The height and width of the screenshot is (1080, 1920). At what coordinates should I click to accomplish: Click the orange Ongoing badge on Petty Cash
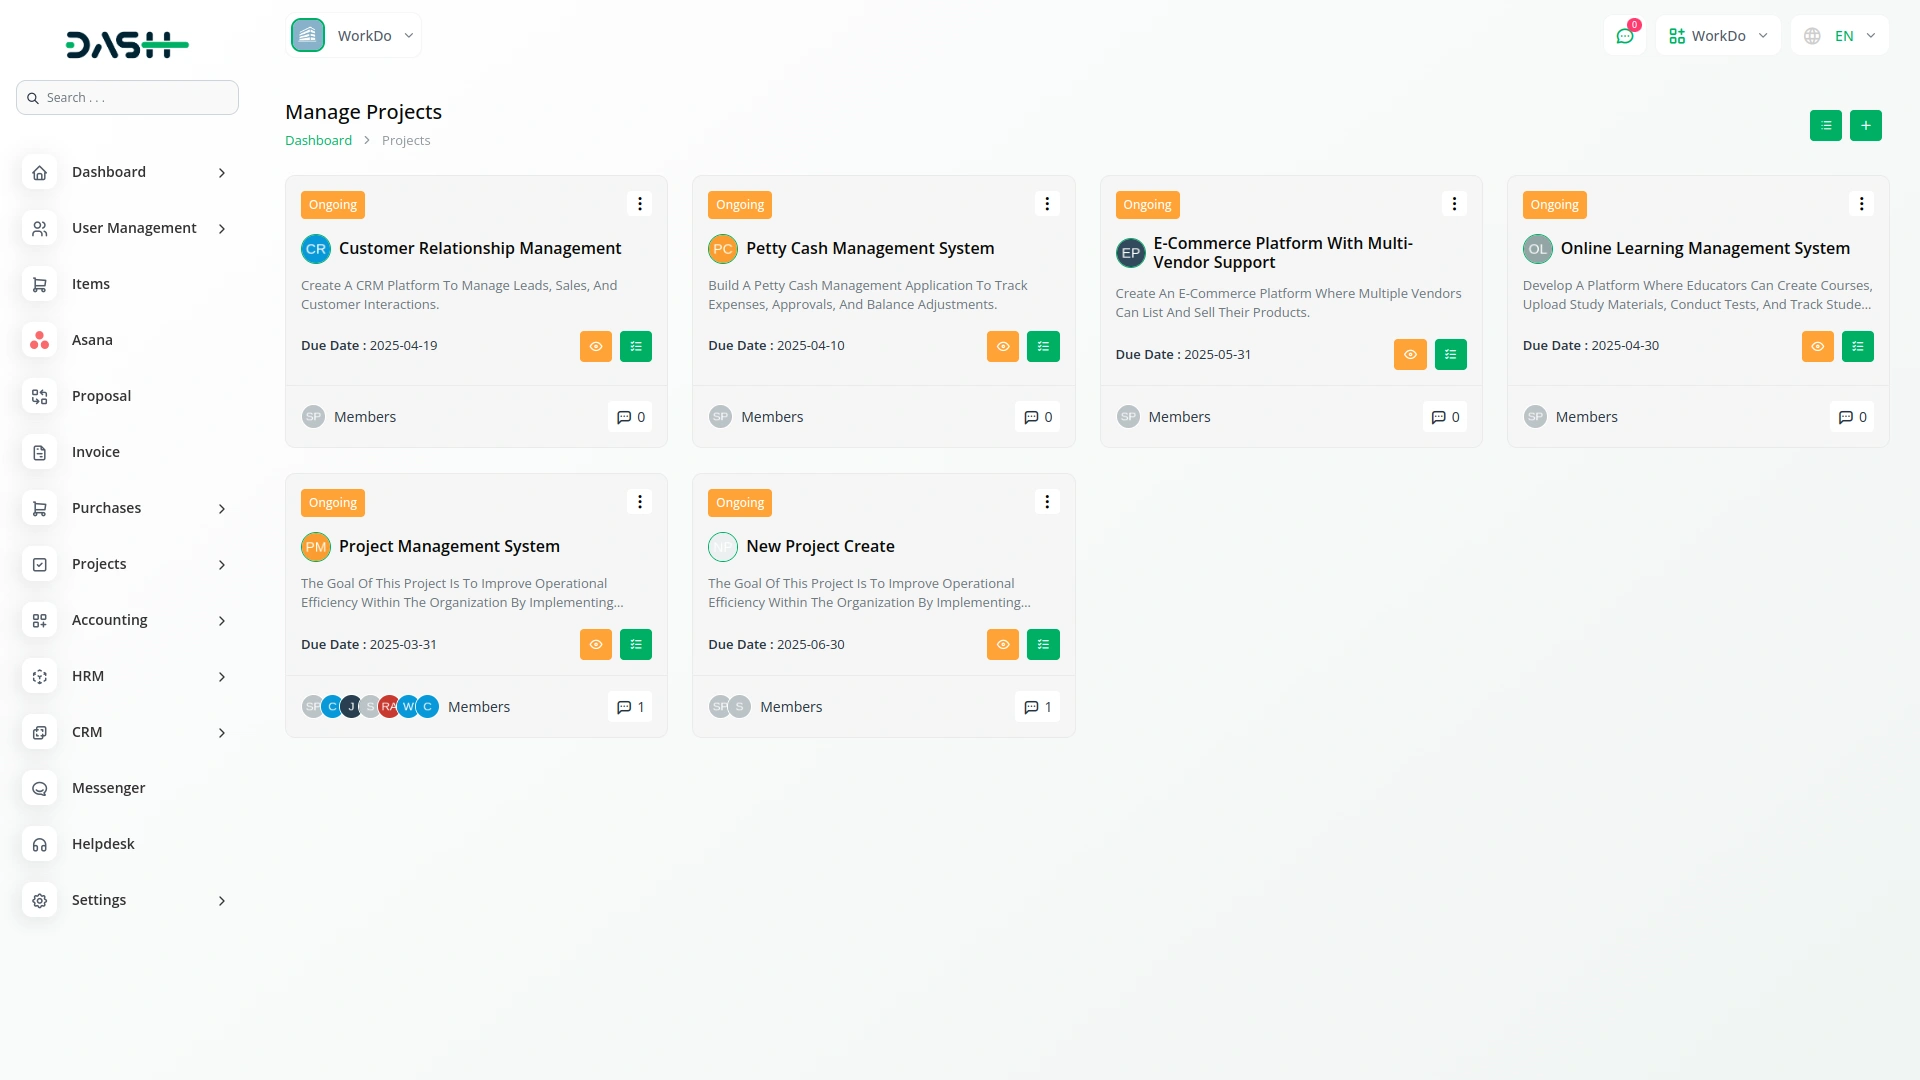point(739,205)
